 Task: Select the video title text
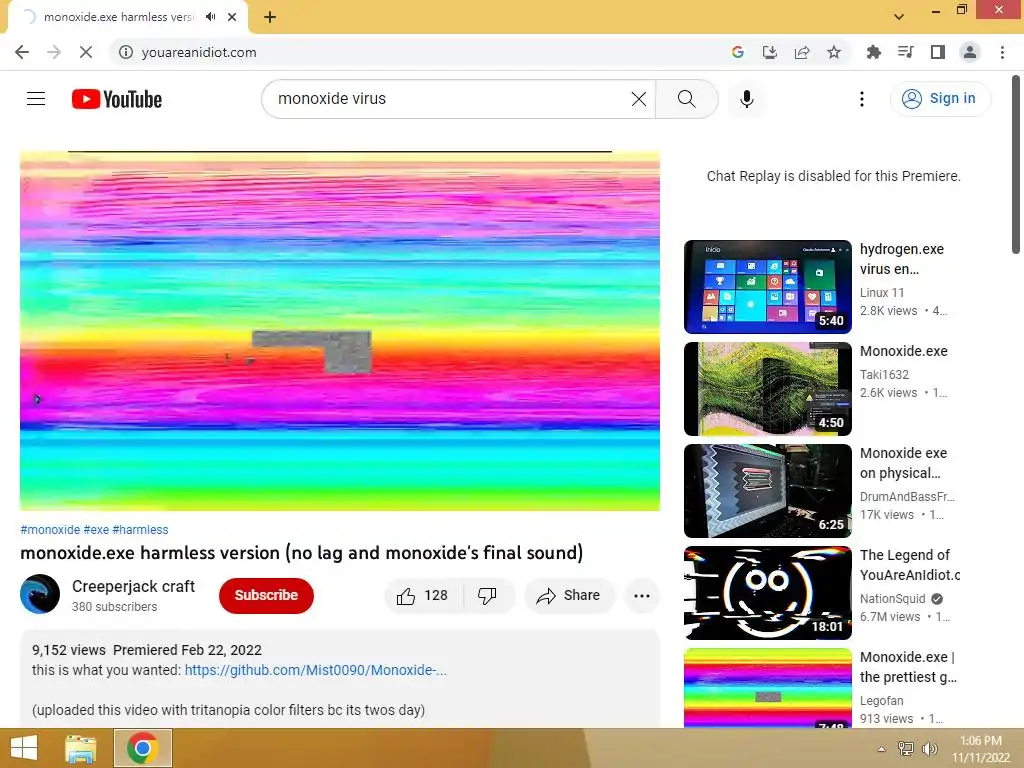302,553
